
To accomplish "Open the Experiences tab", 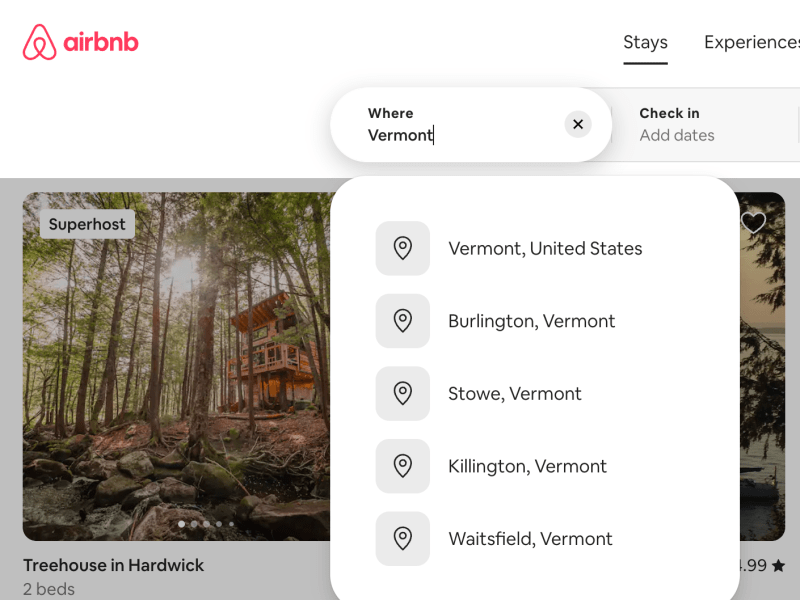I will coord(752,43).
